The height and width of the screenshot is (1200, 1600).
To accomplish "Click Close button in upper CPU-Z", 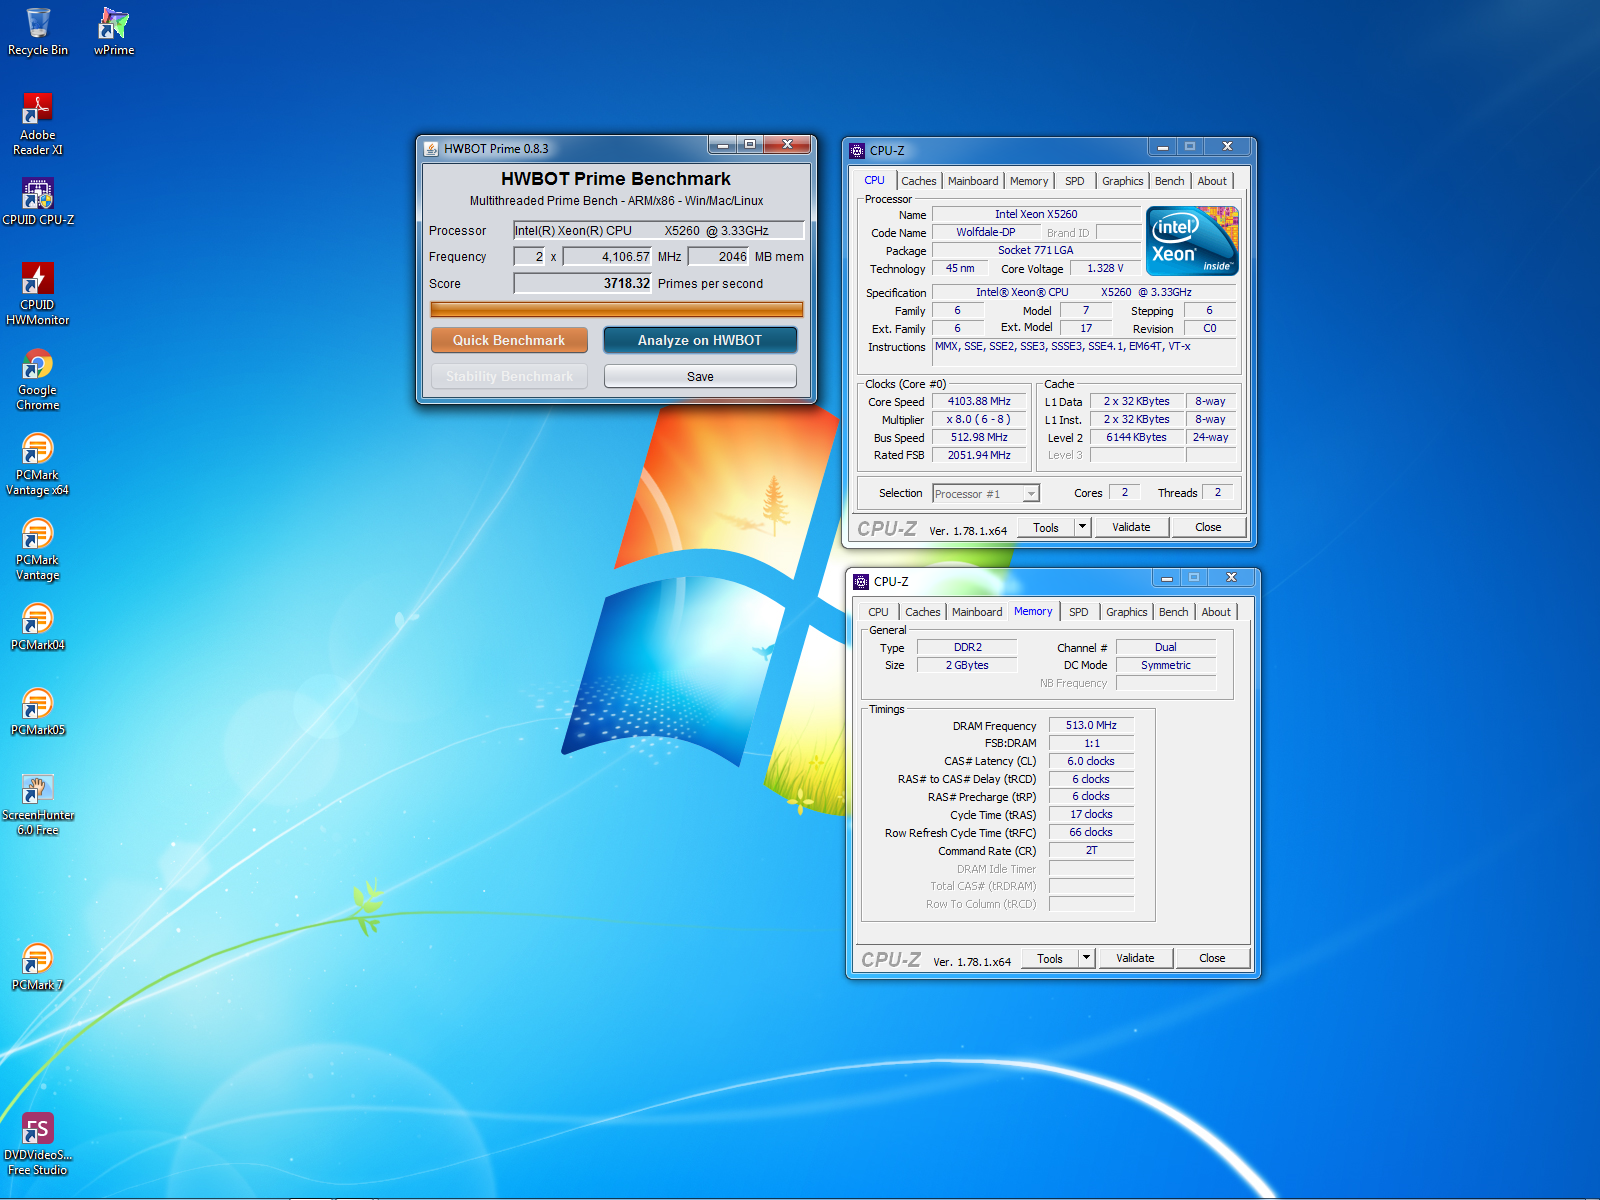I will [1208, 527].
